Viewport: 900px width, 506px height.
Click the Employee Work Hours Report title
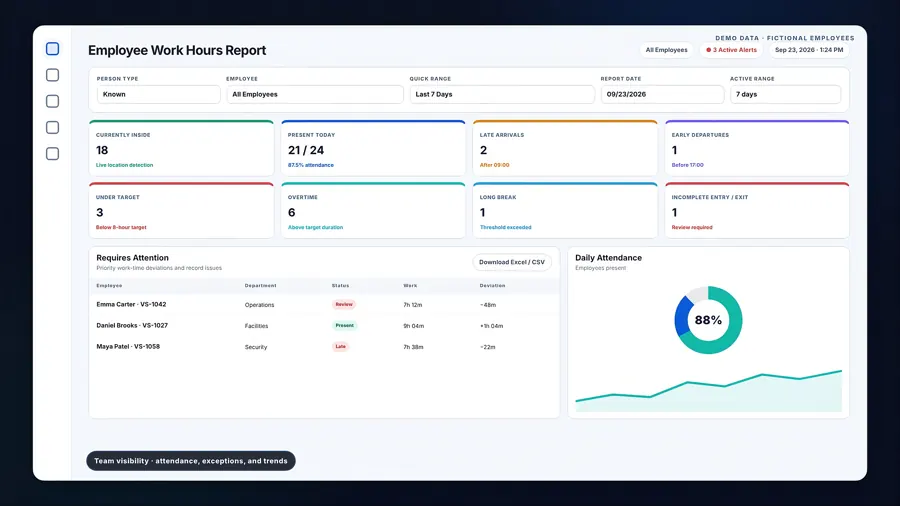pyautogui.click(x=177, y=50)
